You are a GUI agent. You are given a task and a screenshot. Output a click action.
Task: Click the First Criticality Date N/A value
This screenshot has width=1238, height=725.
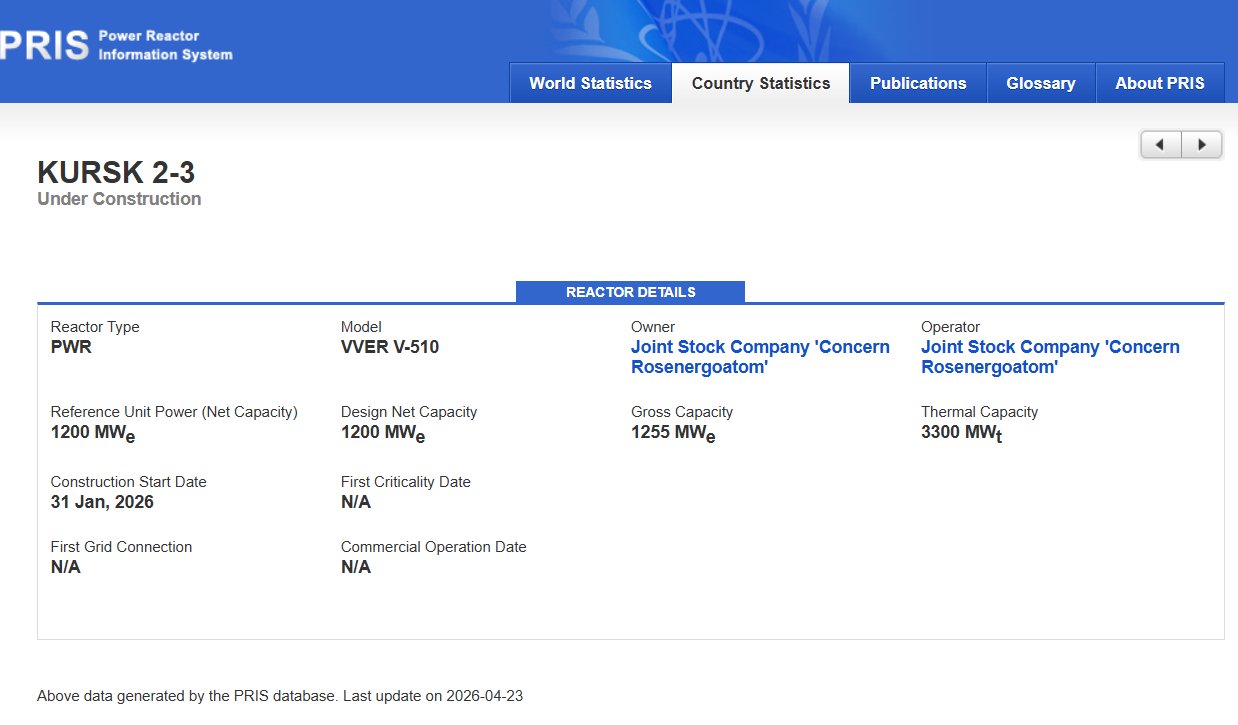coord(355,502)
